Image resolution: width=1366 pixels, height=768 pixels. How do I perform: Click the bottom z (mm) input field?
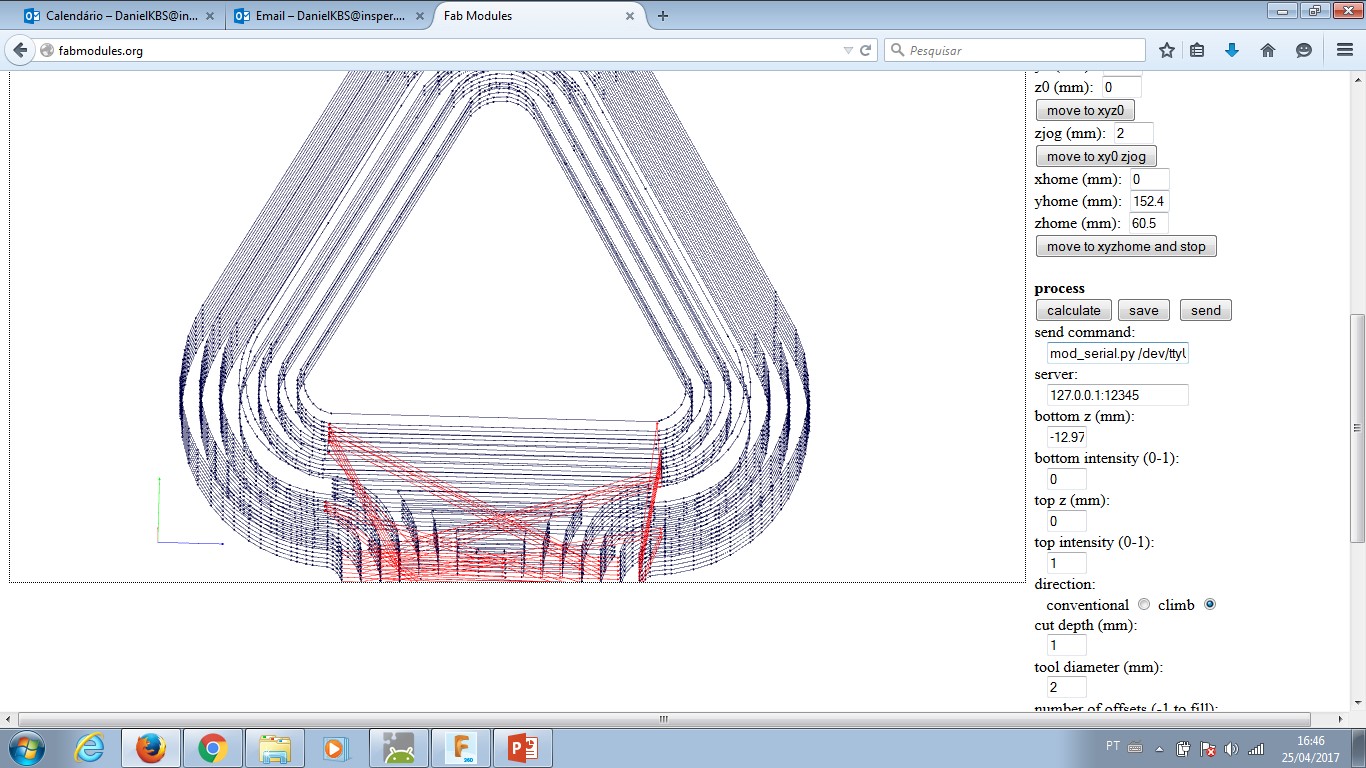(x=1067, y=437)
